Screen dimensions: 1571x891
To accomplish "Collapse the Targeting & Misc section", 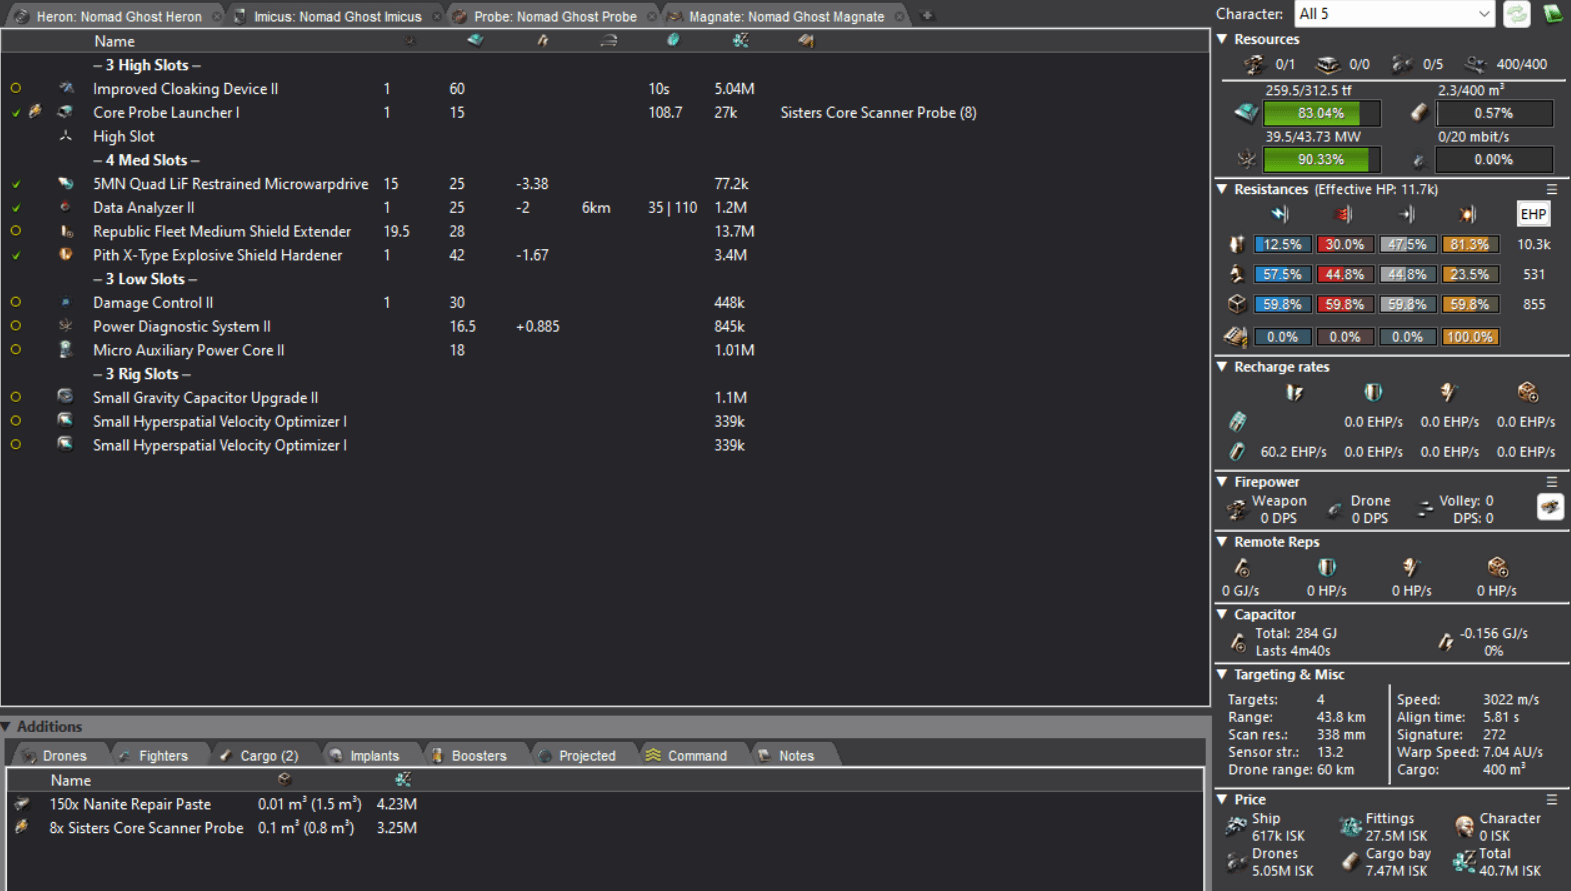I will (1222, 675).
